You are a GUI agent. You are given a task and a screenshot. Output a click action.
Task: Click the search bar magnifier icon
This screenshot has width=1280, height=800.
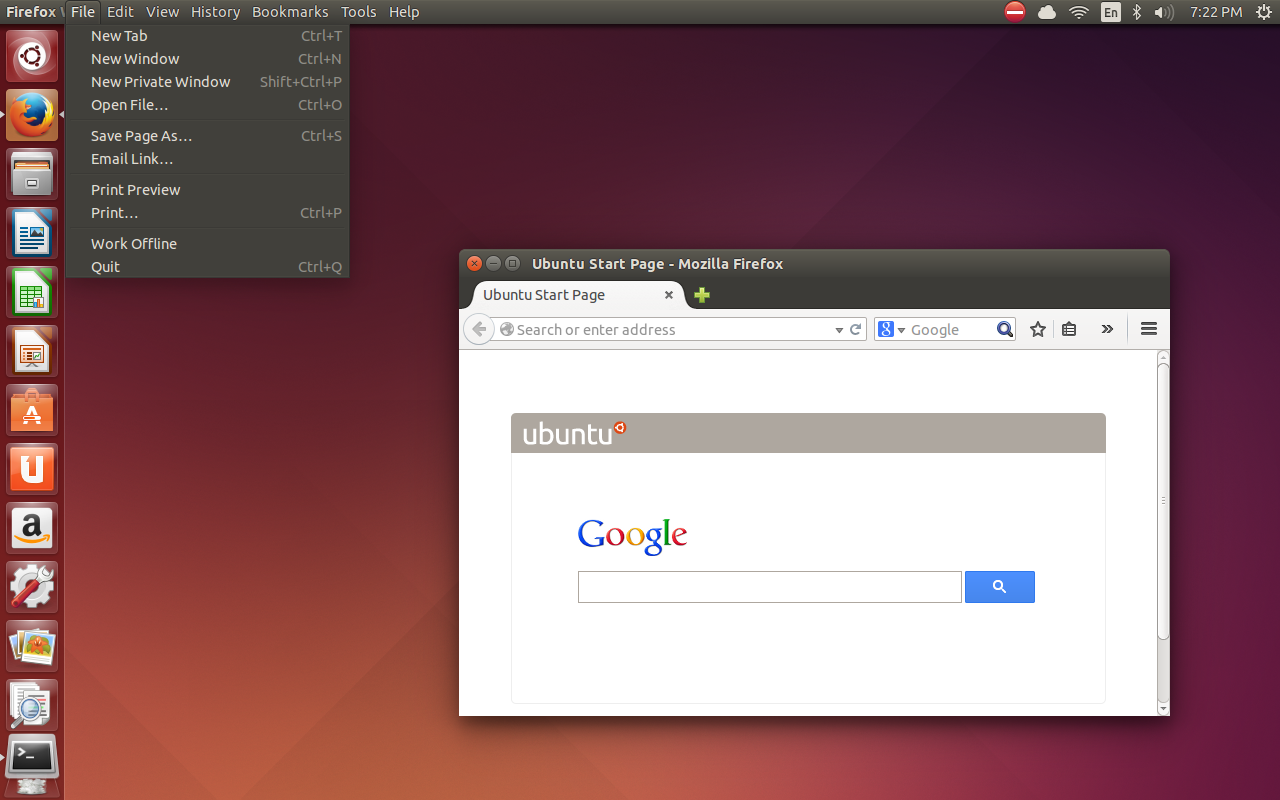pyautogui.click(x=1005, y=329)
